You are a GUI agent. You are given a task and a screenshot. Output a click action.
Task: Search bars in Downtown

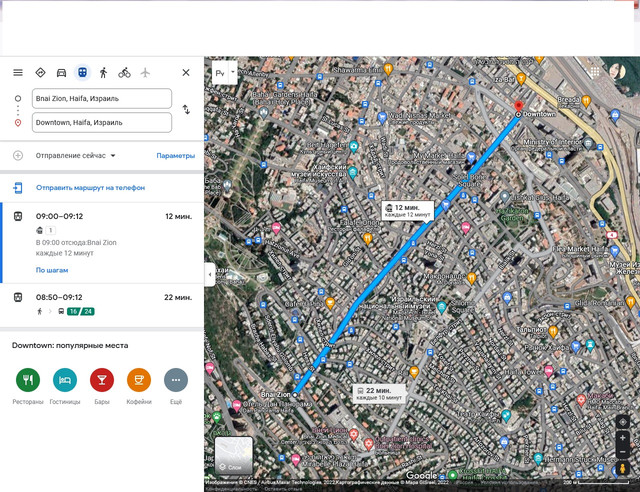coord(102,380)
